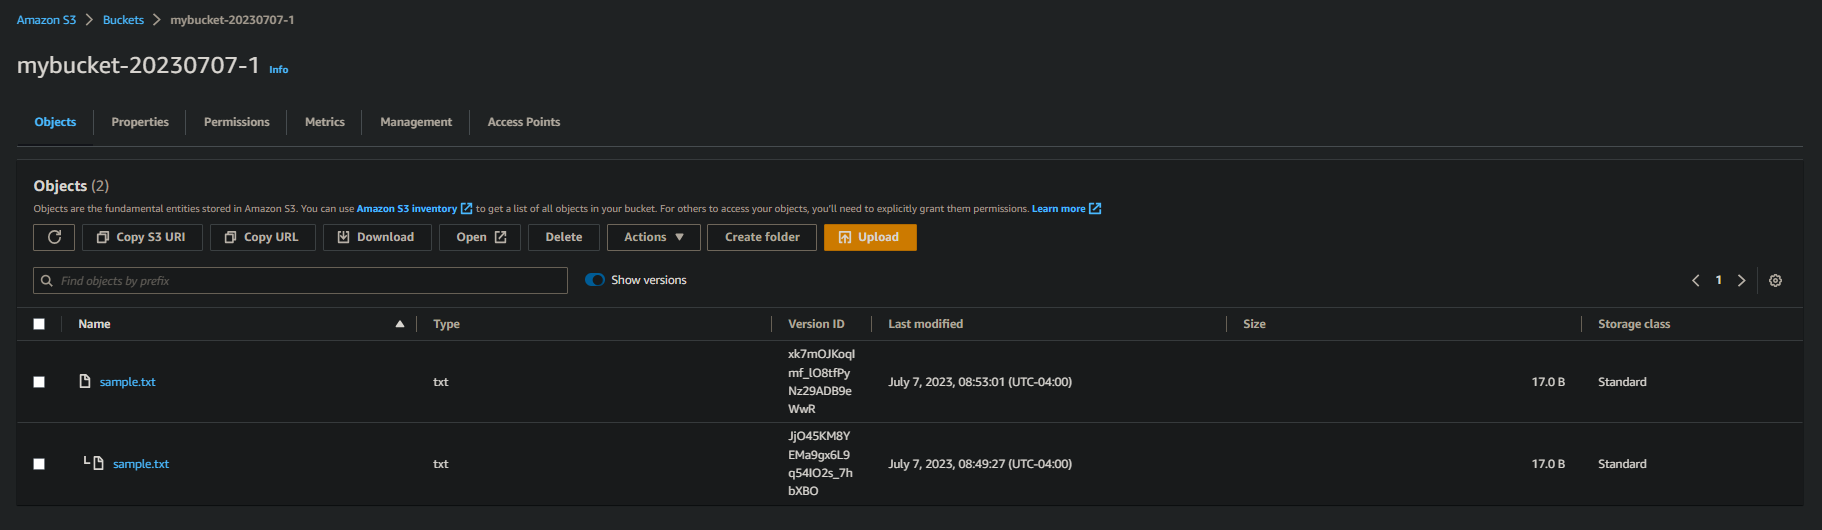Open the Management tab

pos(416,122)
